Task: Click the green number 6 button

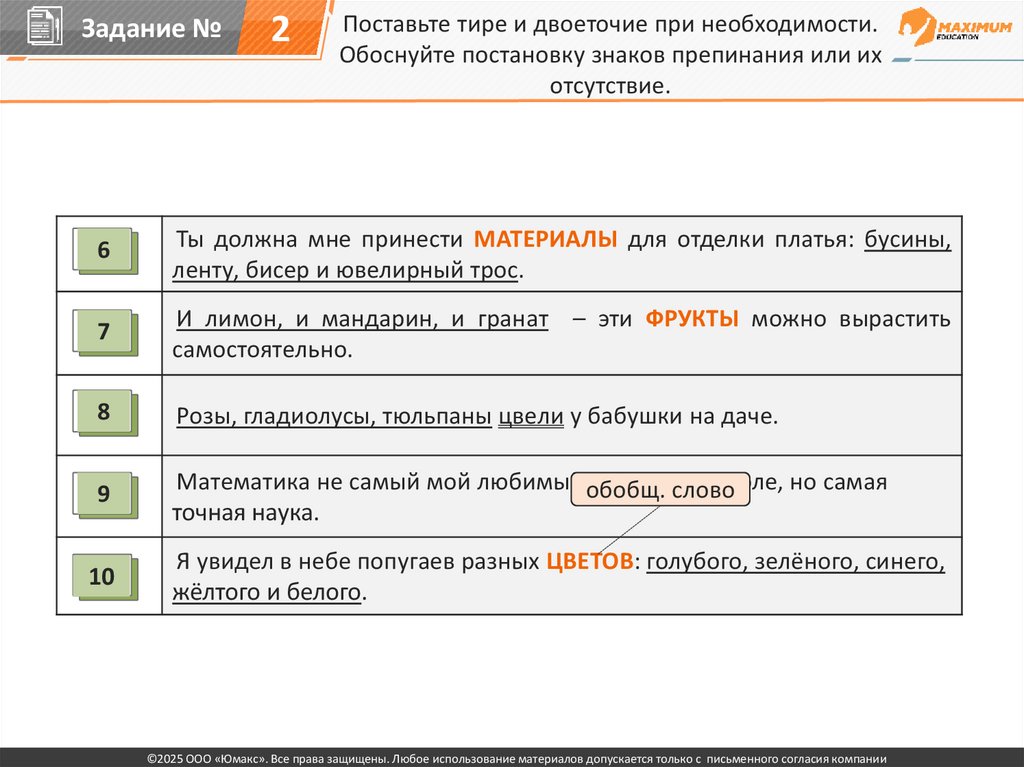Action: click(x=104, y=250)
